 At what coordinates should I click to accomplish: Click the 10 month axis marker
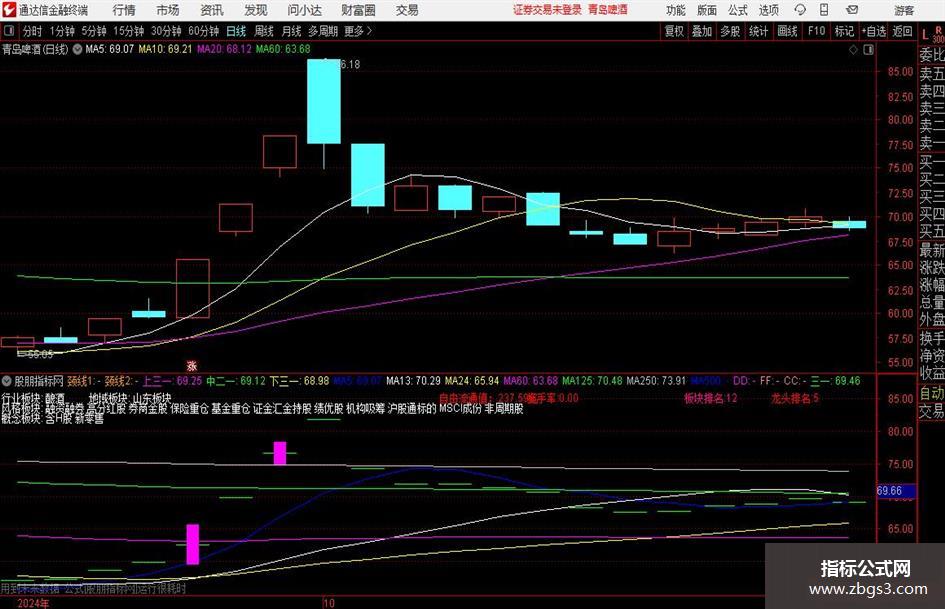pyautogui.click(x=329, y=603)
